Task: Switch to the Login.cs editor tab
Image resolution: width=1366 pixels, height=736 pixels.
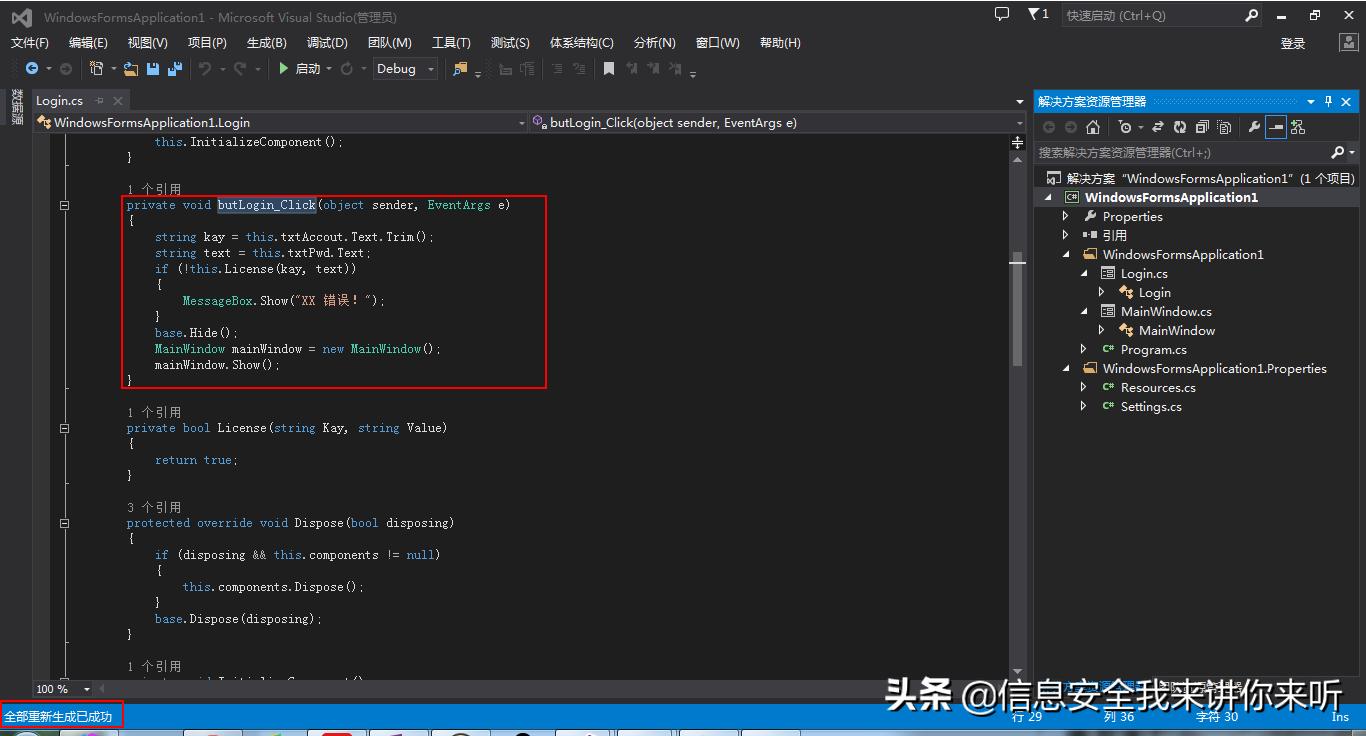Action: coord(59,101)
